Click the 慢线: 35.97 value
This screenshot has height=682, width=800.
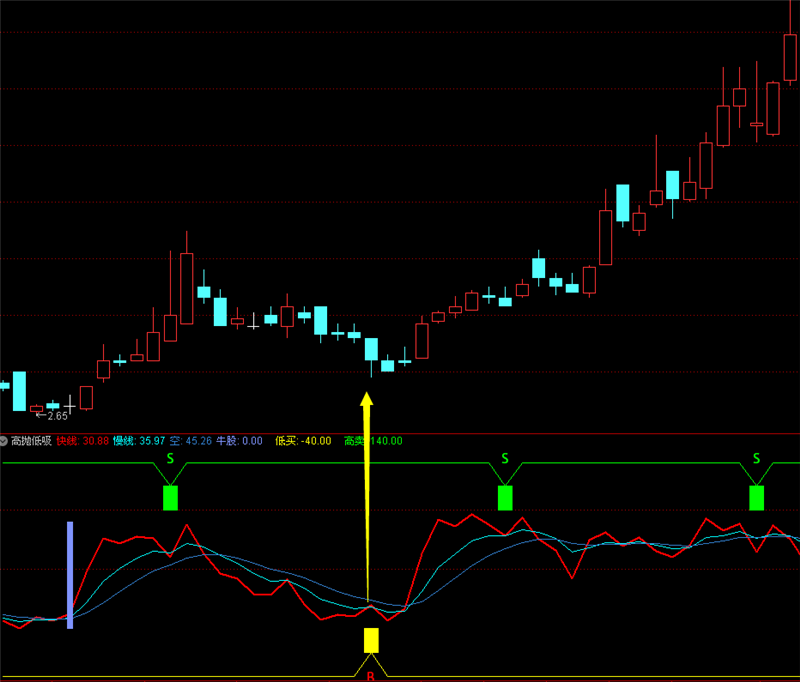[139, 441]
